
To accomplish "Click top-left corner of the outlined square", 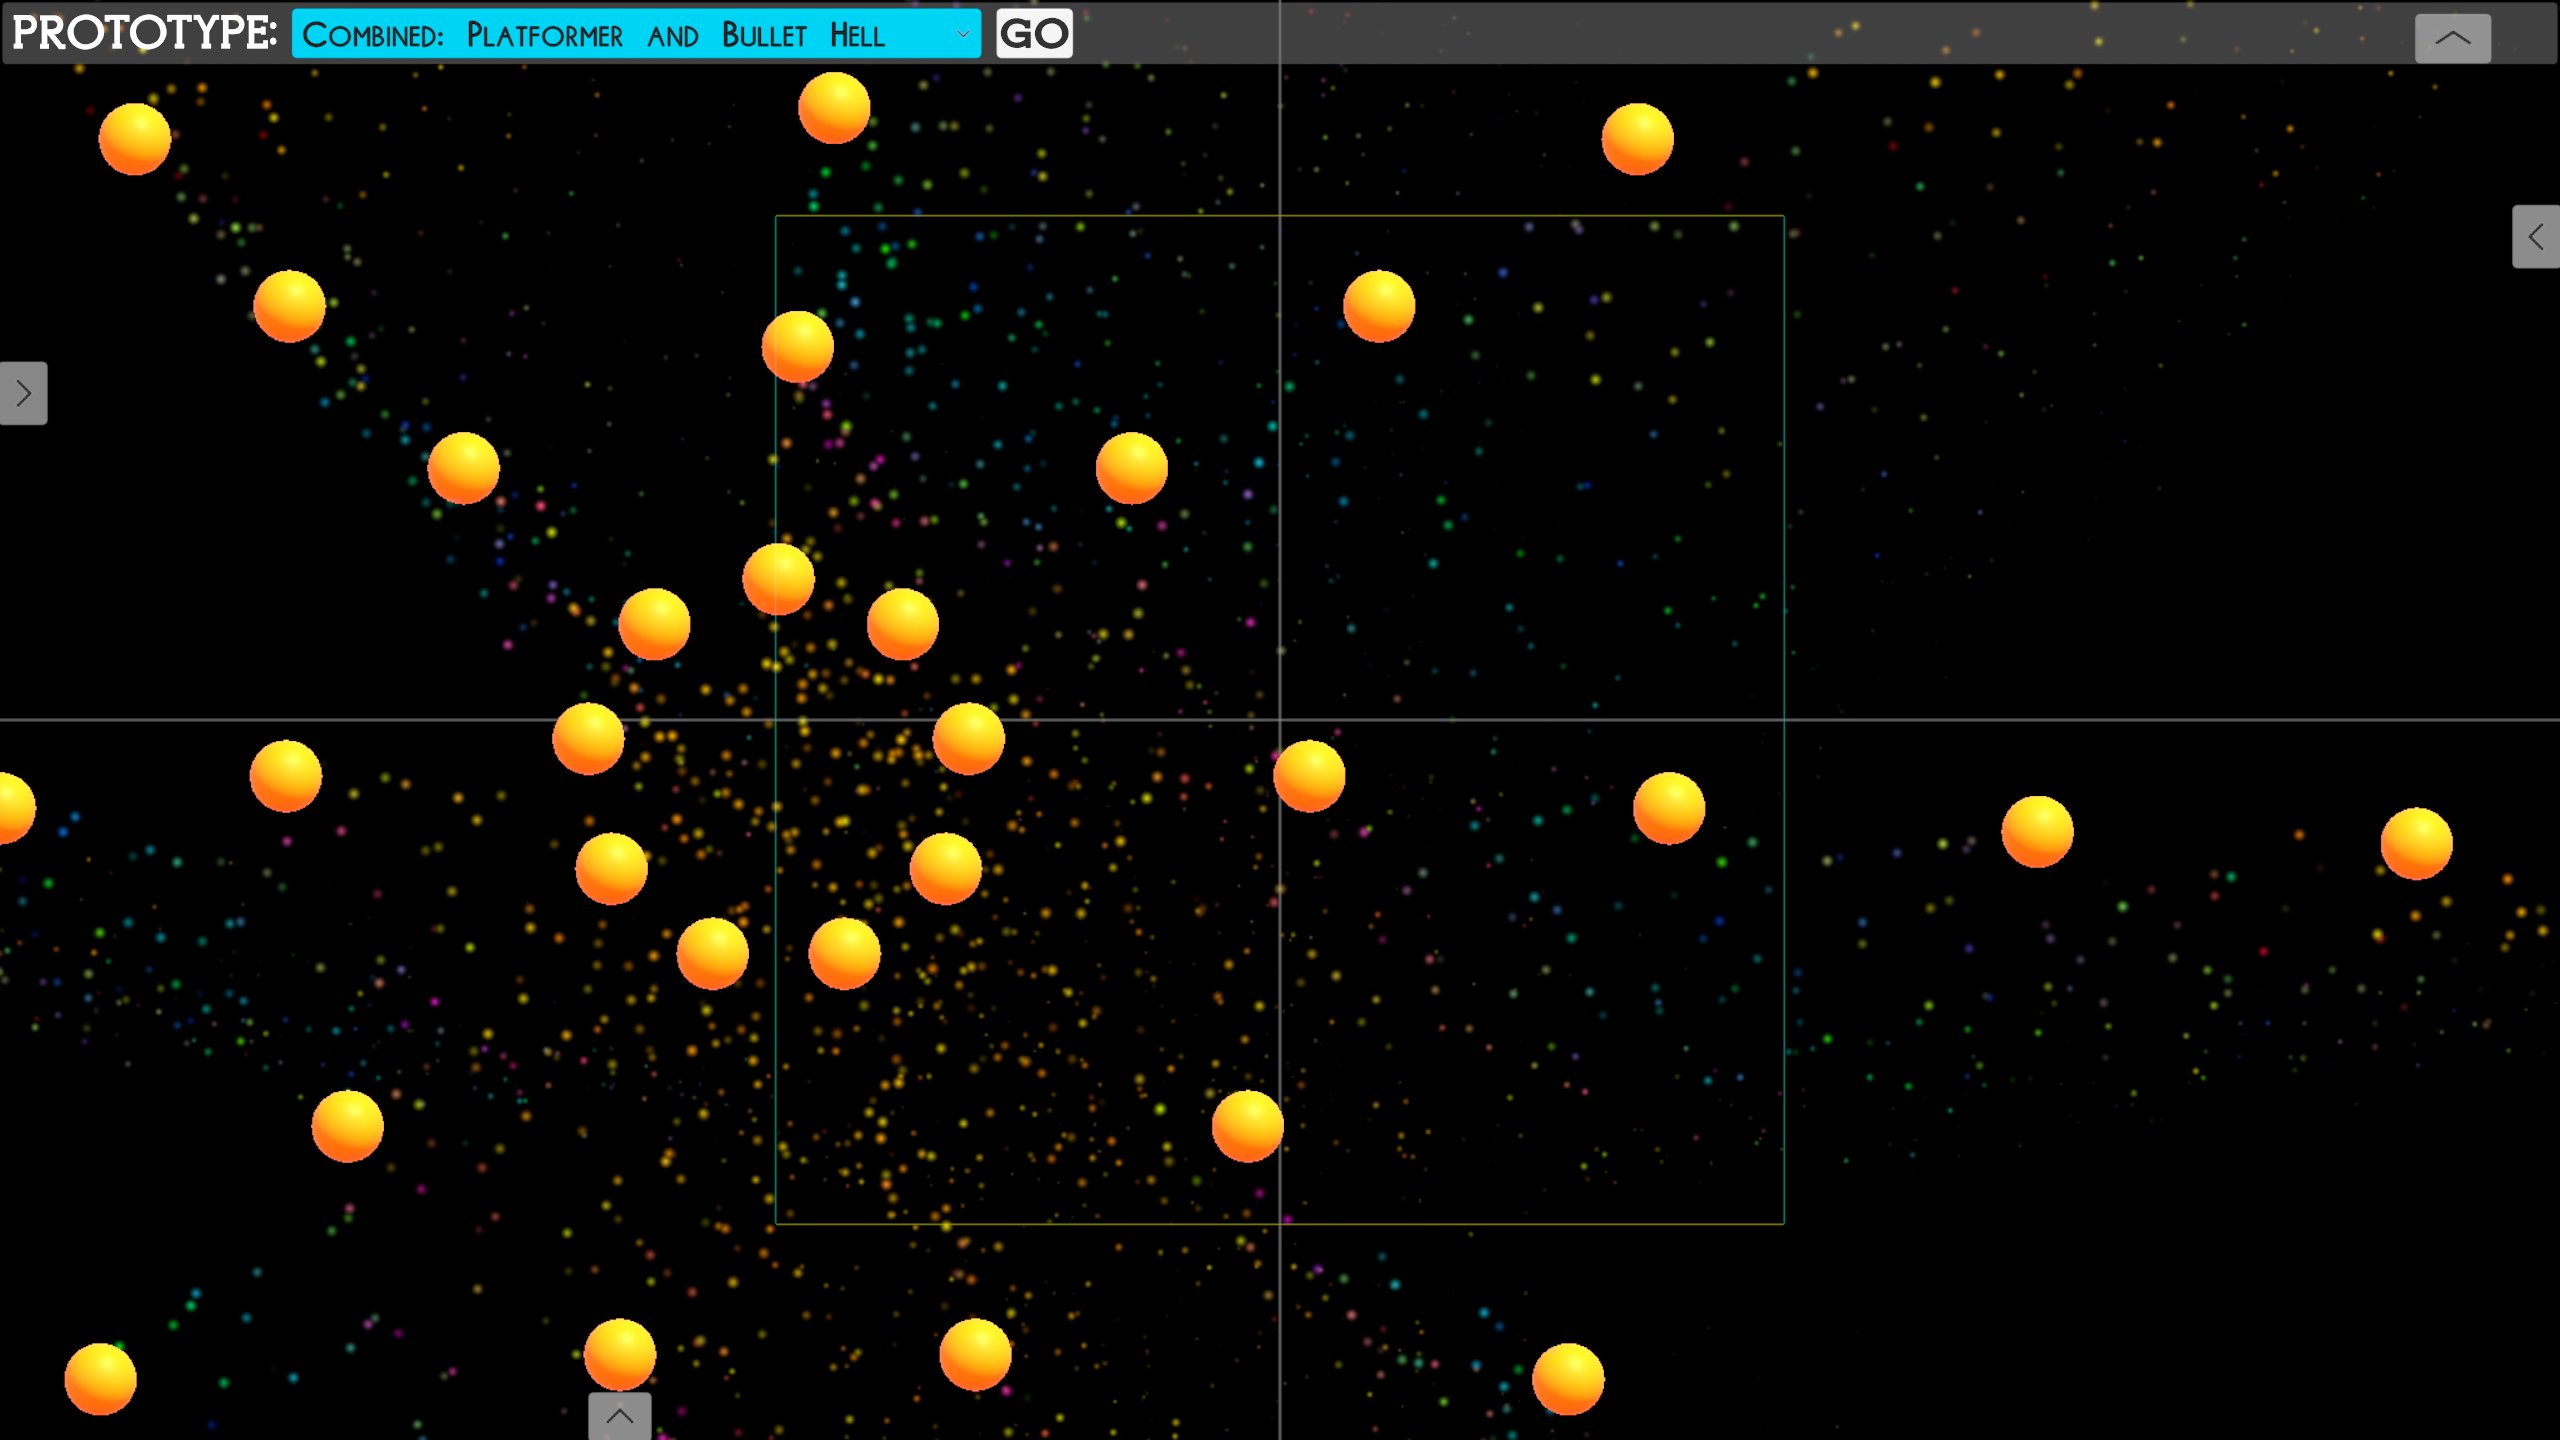I will tap(776, 216).
